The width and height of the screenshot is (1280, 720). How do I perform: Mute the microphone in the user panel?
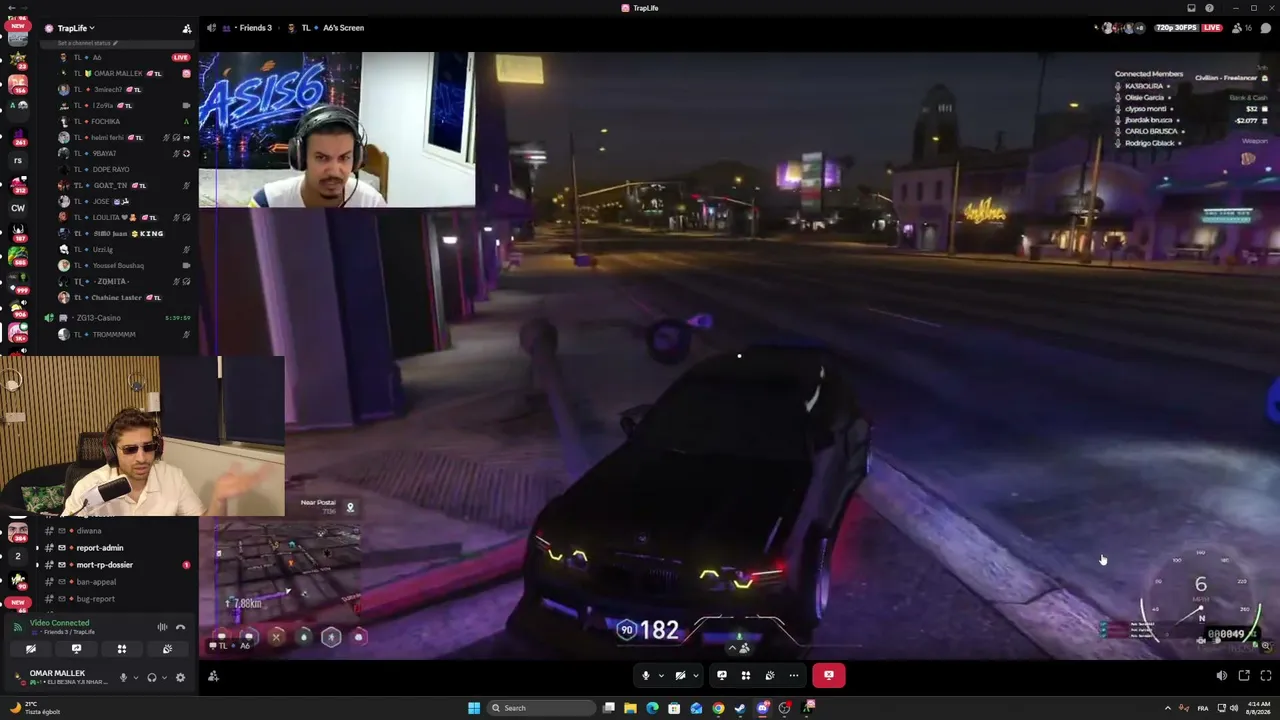[x=123, y=677]
